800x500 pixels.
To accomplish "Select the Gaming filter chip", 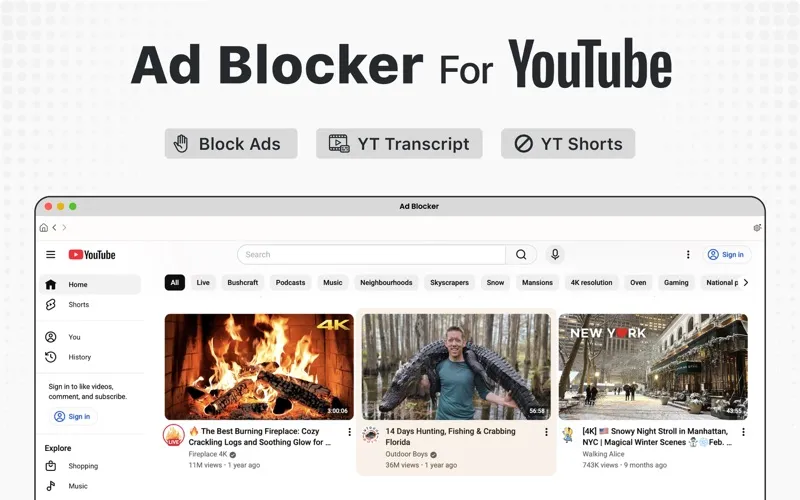I will 676,283.
